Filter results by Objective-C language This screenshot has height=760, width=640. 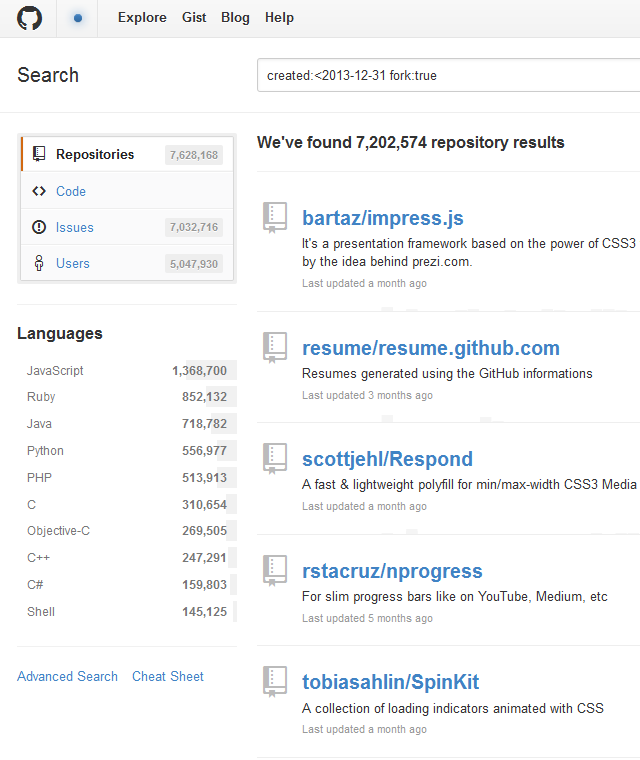(x=58, y=531)
